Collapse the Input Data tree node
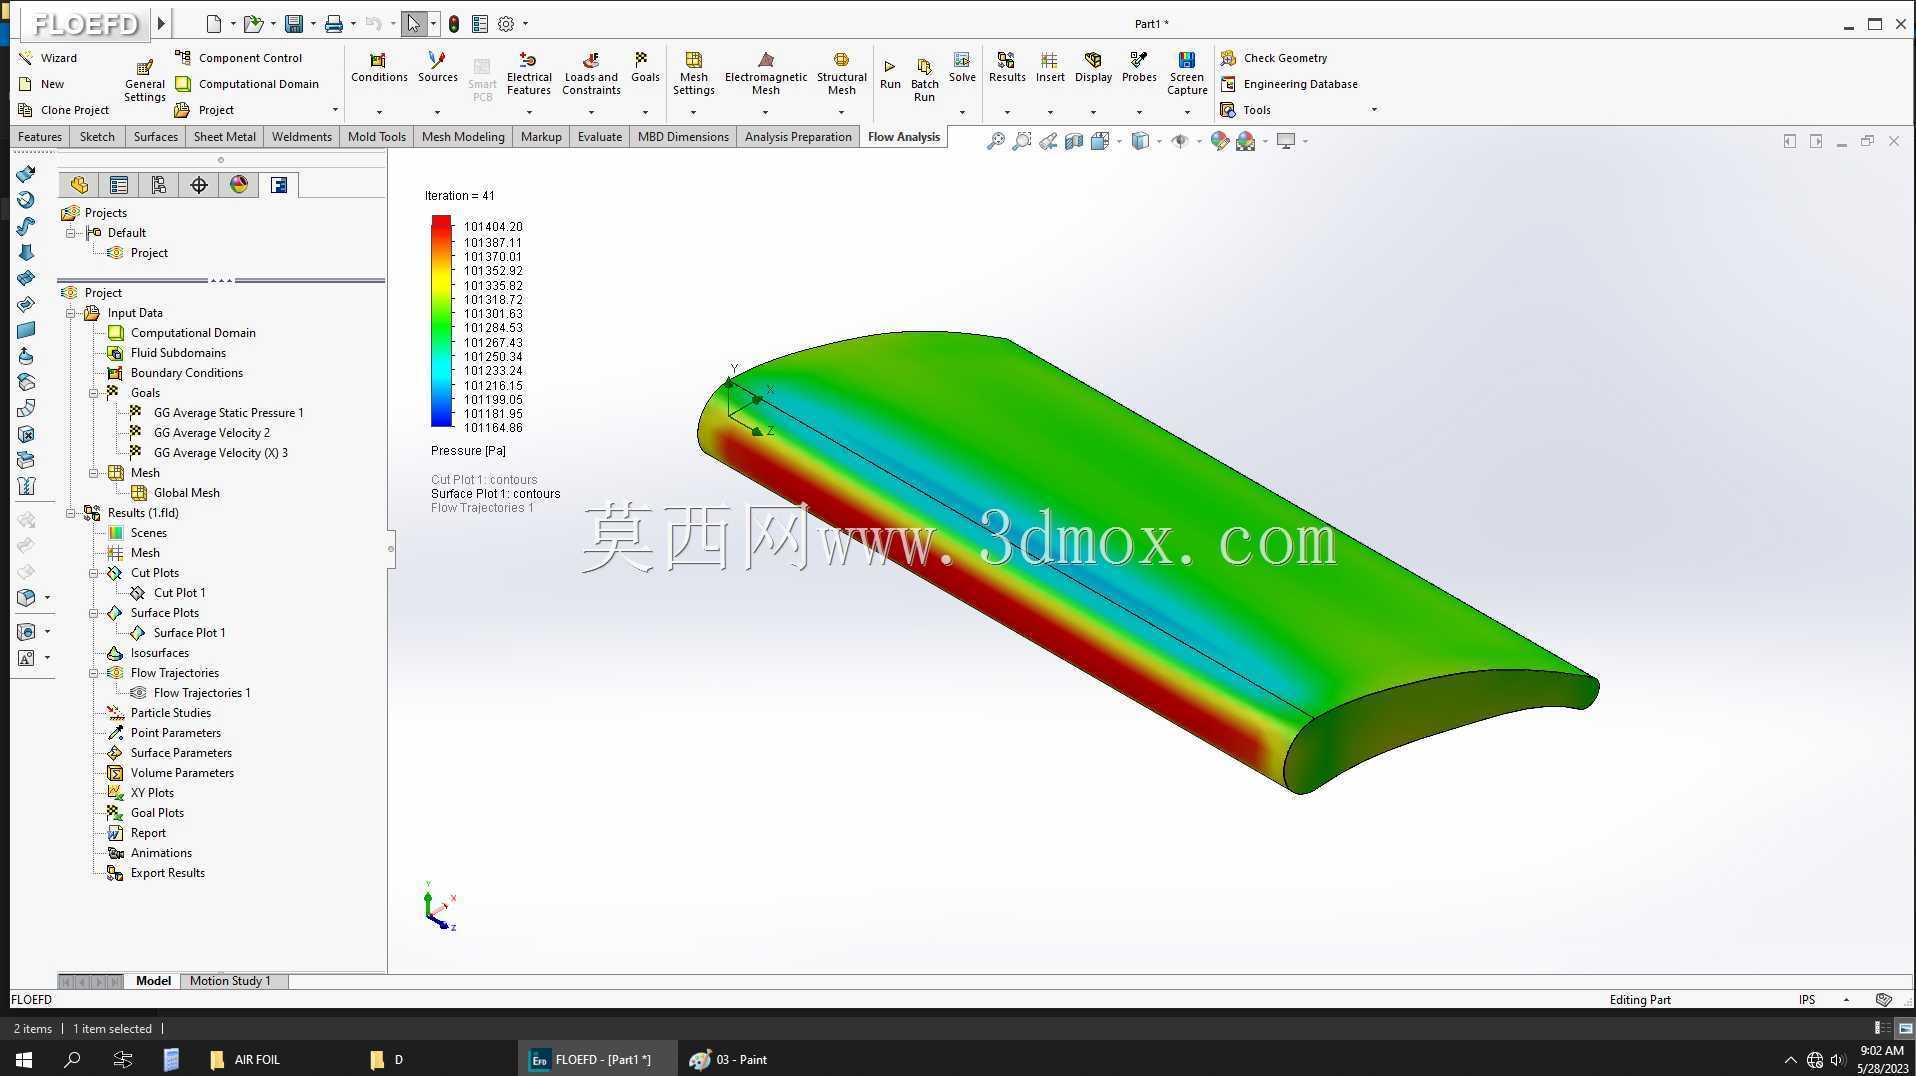The image size is (1916, 1076). [x=71, y=313]
